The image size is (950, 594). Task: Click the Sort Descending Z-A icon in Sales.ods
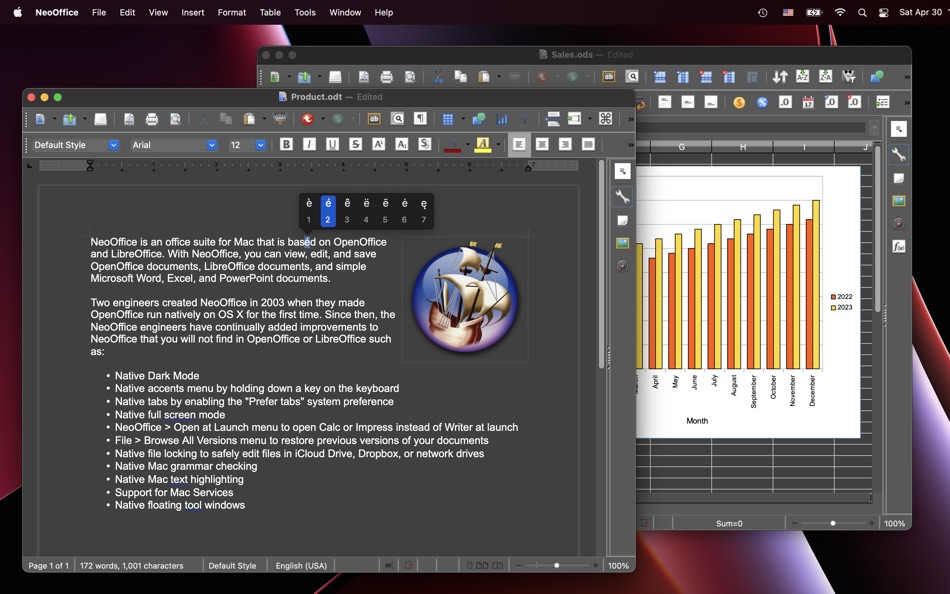[x=825, y=76]
